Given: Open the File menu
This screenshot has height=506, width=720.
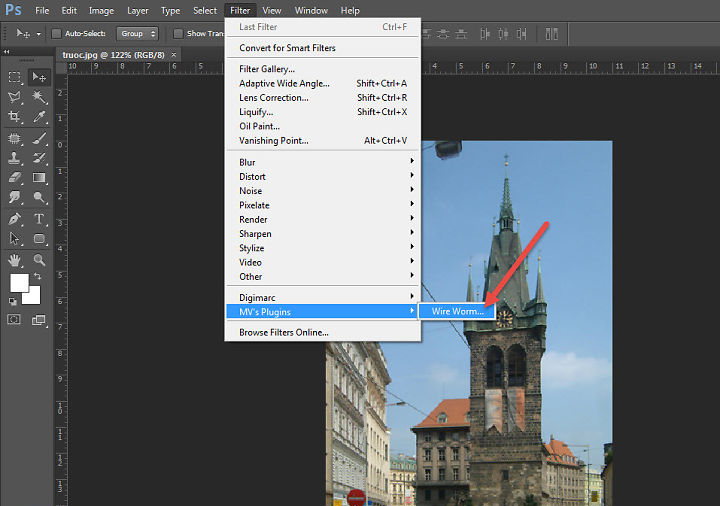Looking at the screenshot, I should point(42,10).
